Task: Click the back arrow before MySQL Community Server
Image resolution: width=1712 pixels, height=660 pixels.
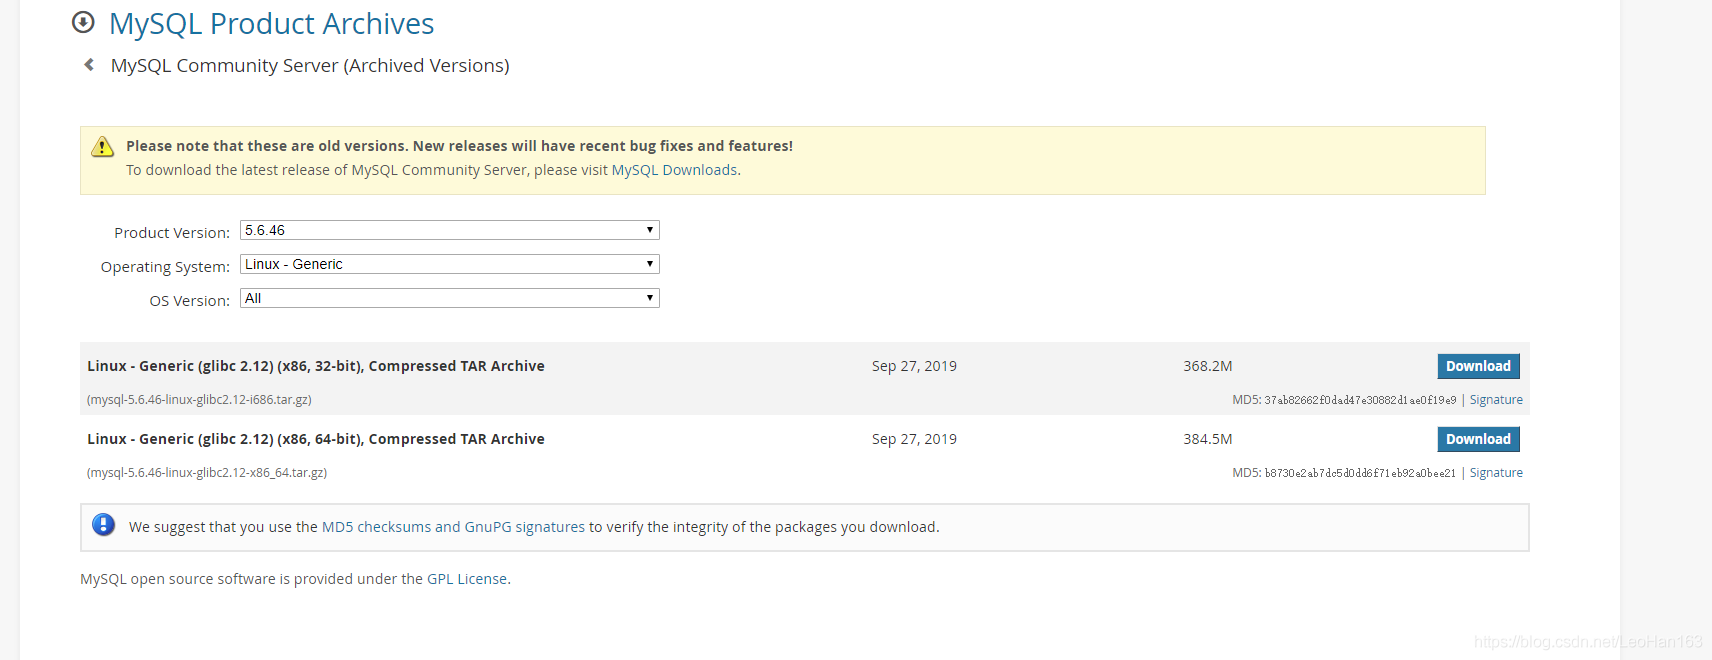Action: (x=89, y=65)
